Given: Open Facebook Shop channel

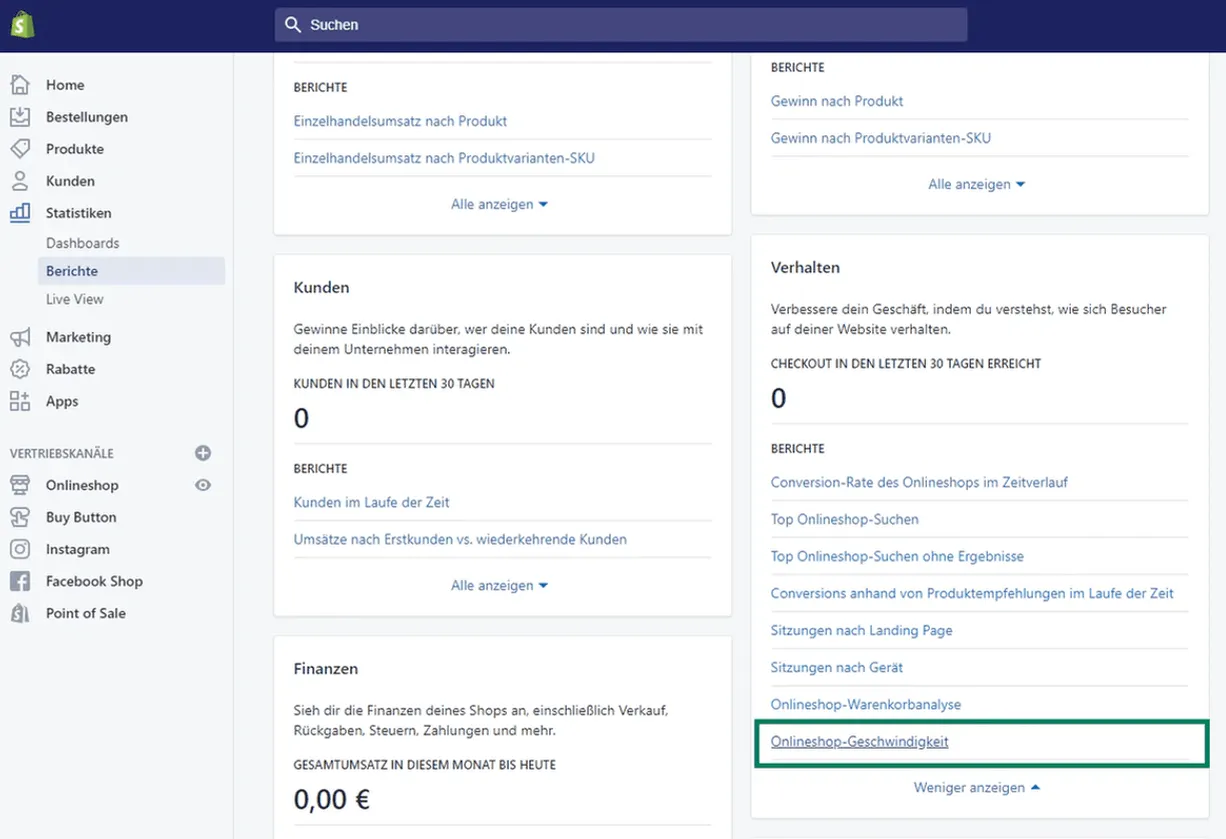Looking at the screenshot, I should 94,581.
